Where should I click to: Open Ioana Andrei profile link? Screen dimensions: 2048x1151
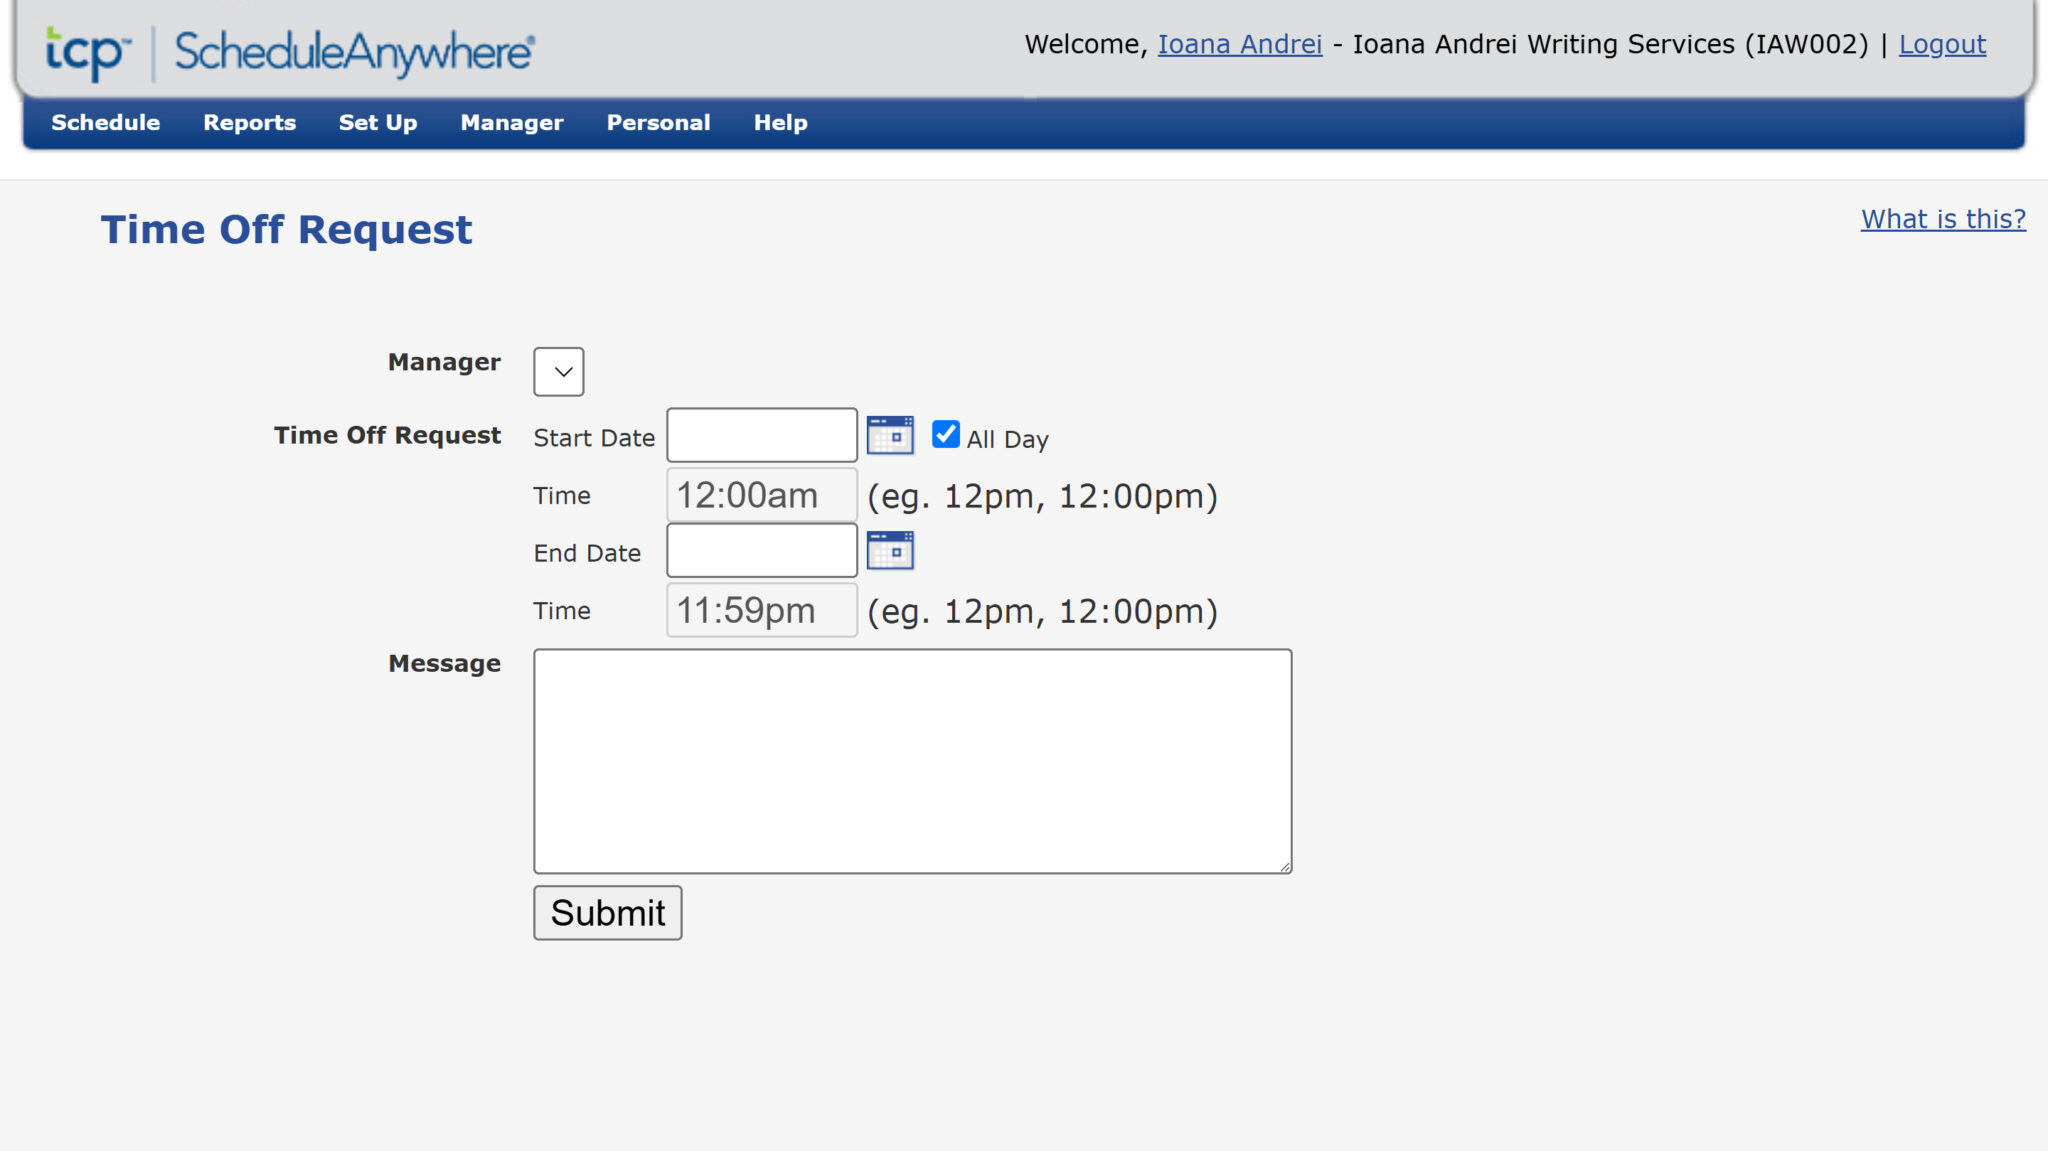click(1238, 44)
